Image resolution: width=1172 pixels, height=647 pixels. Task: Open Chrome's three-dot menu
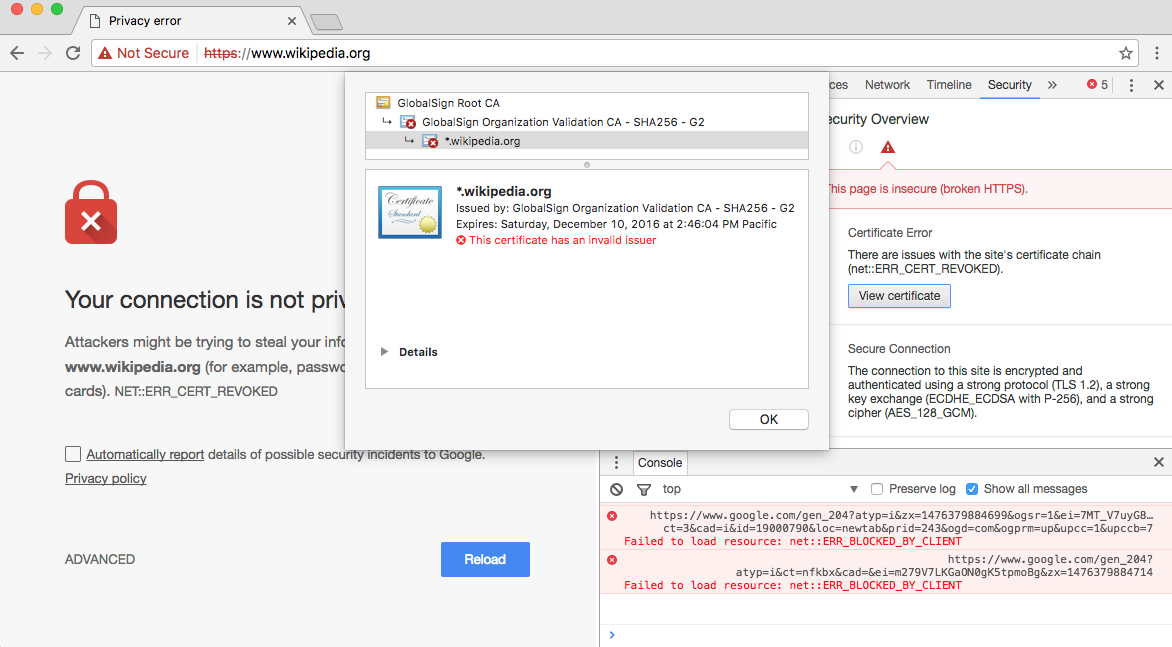[x=1157, y=53]
